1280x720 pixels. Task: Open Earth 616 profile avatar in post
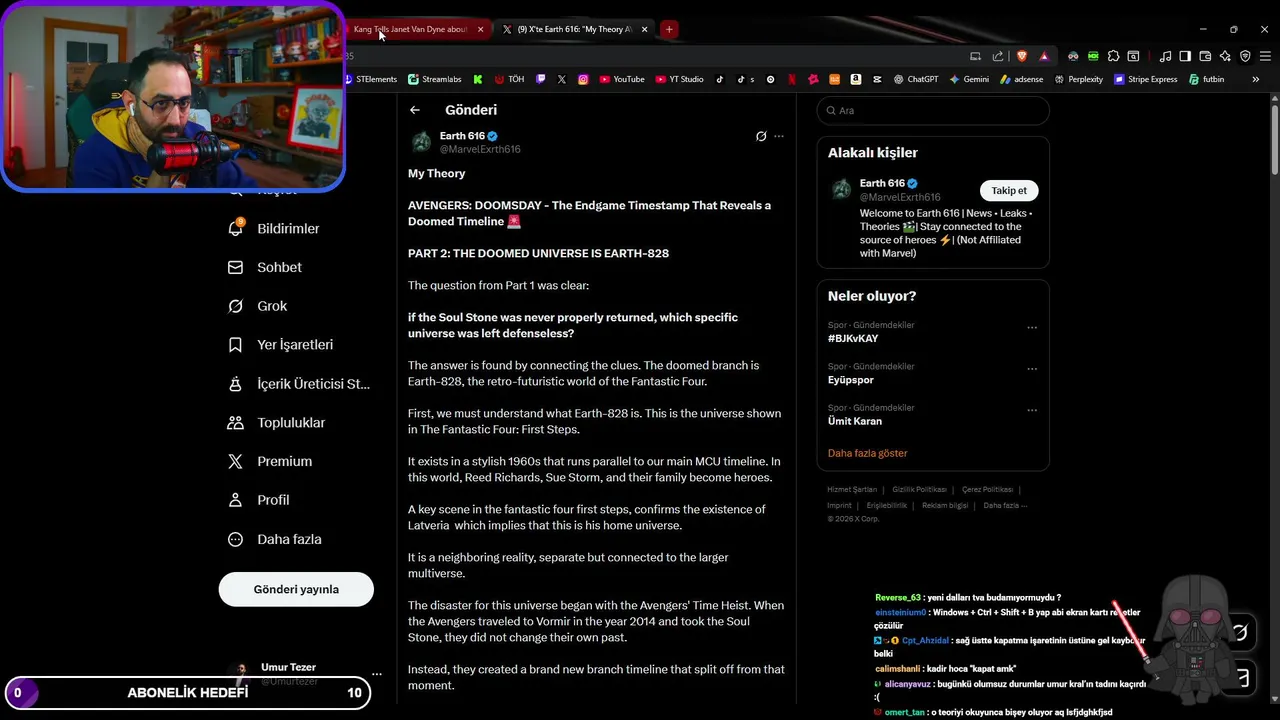[x=421, y=142]
